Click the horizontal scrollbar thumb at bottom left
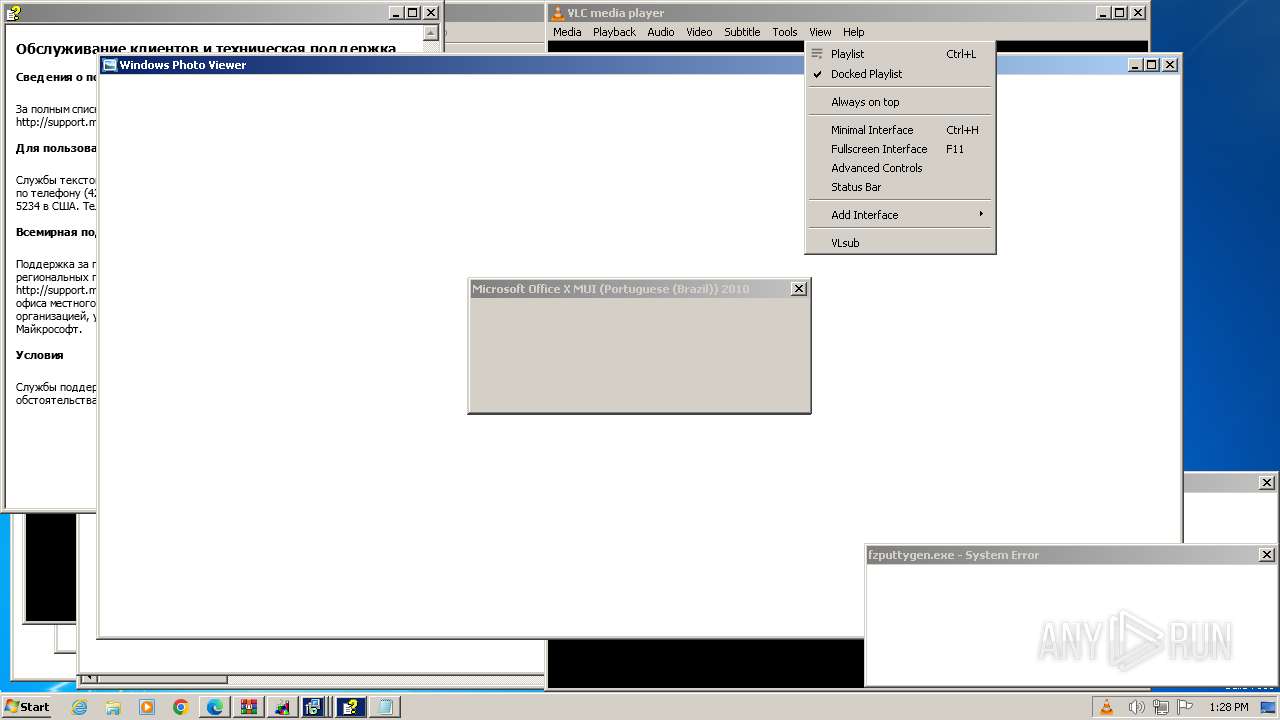 pos(163,679)
